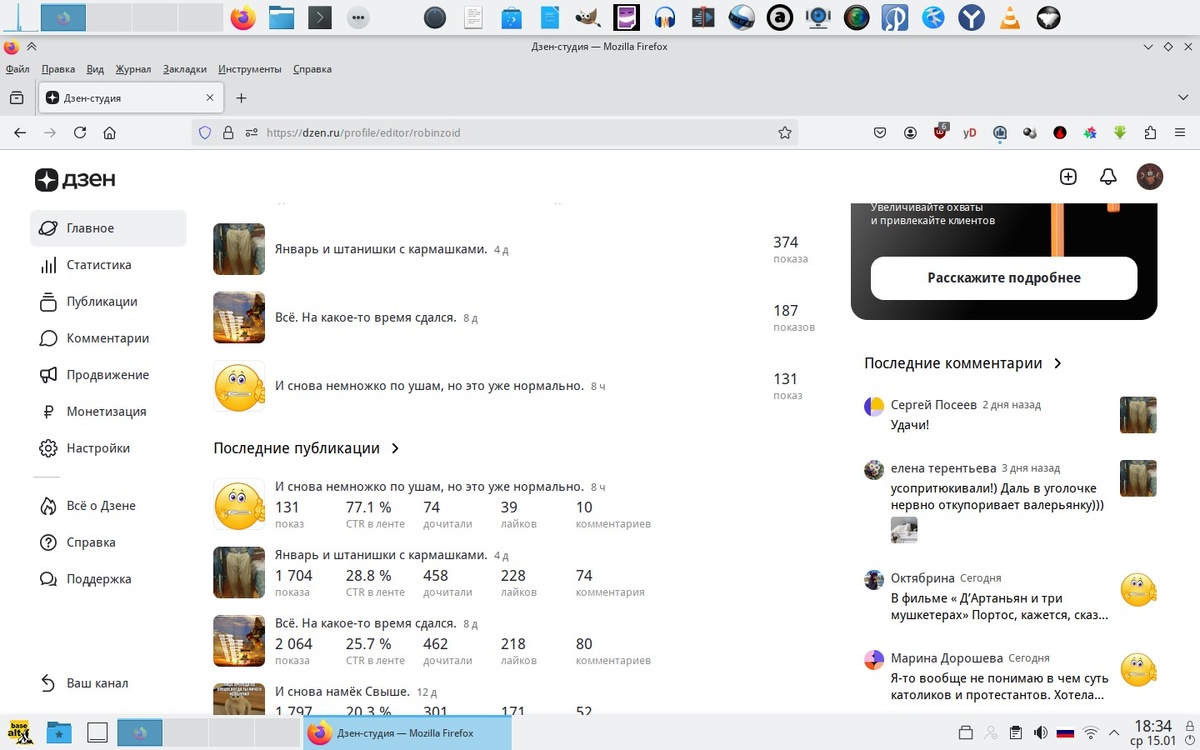This screenshot has width=1200, height=750.
Task: Select the Дзен-студия browser tab
Action: [130, 98]
